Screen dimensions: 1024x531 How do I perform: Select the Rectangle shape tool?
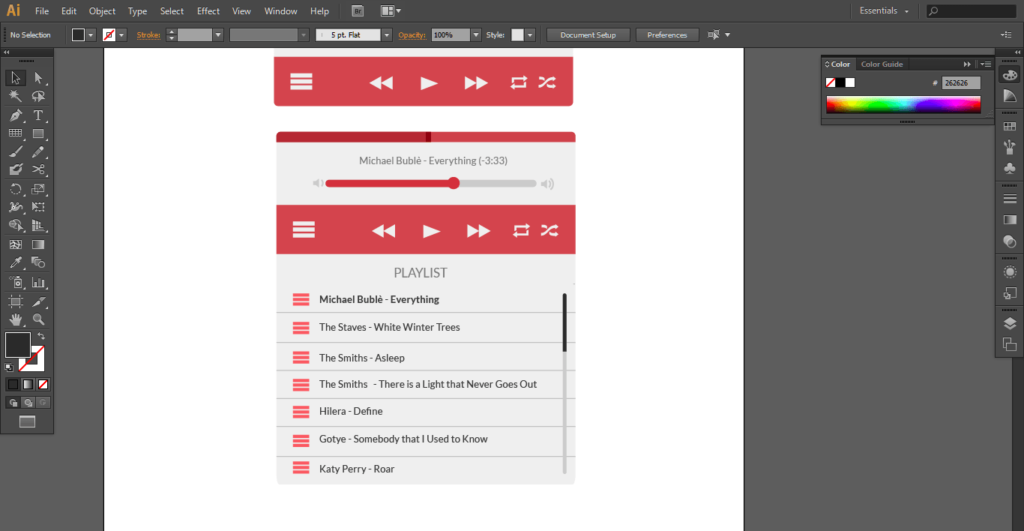(38, 133)
